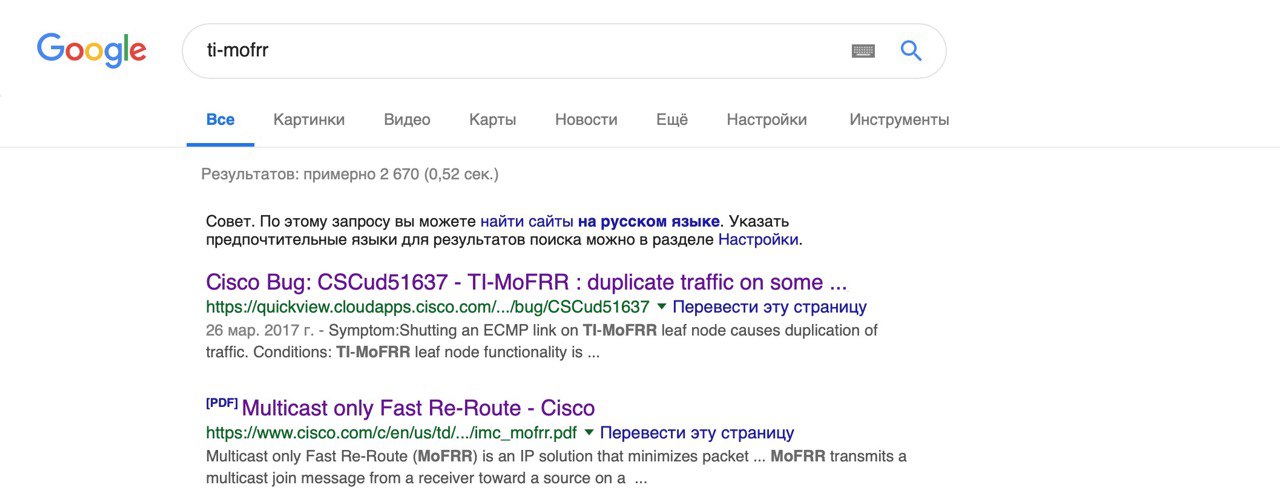Screen dimensions: 1280x504
Task: Switch to the Картинки tab
Action: [x=309, y=120]
